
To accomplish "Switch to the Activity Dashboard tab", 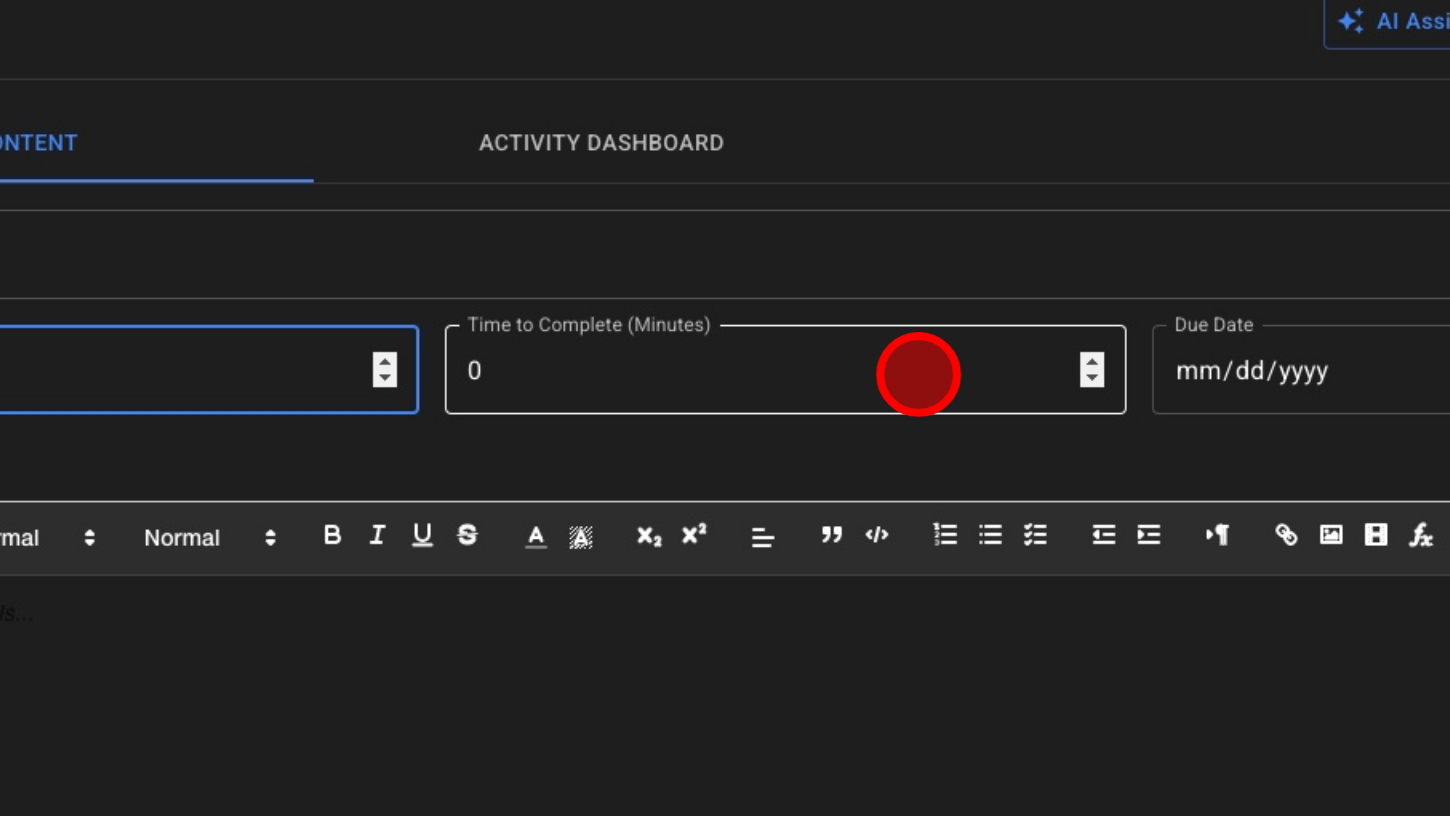I will click(x=601, y=143).
